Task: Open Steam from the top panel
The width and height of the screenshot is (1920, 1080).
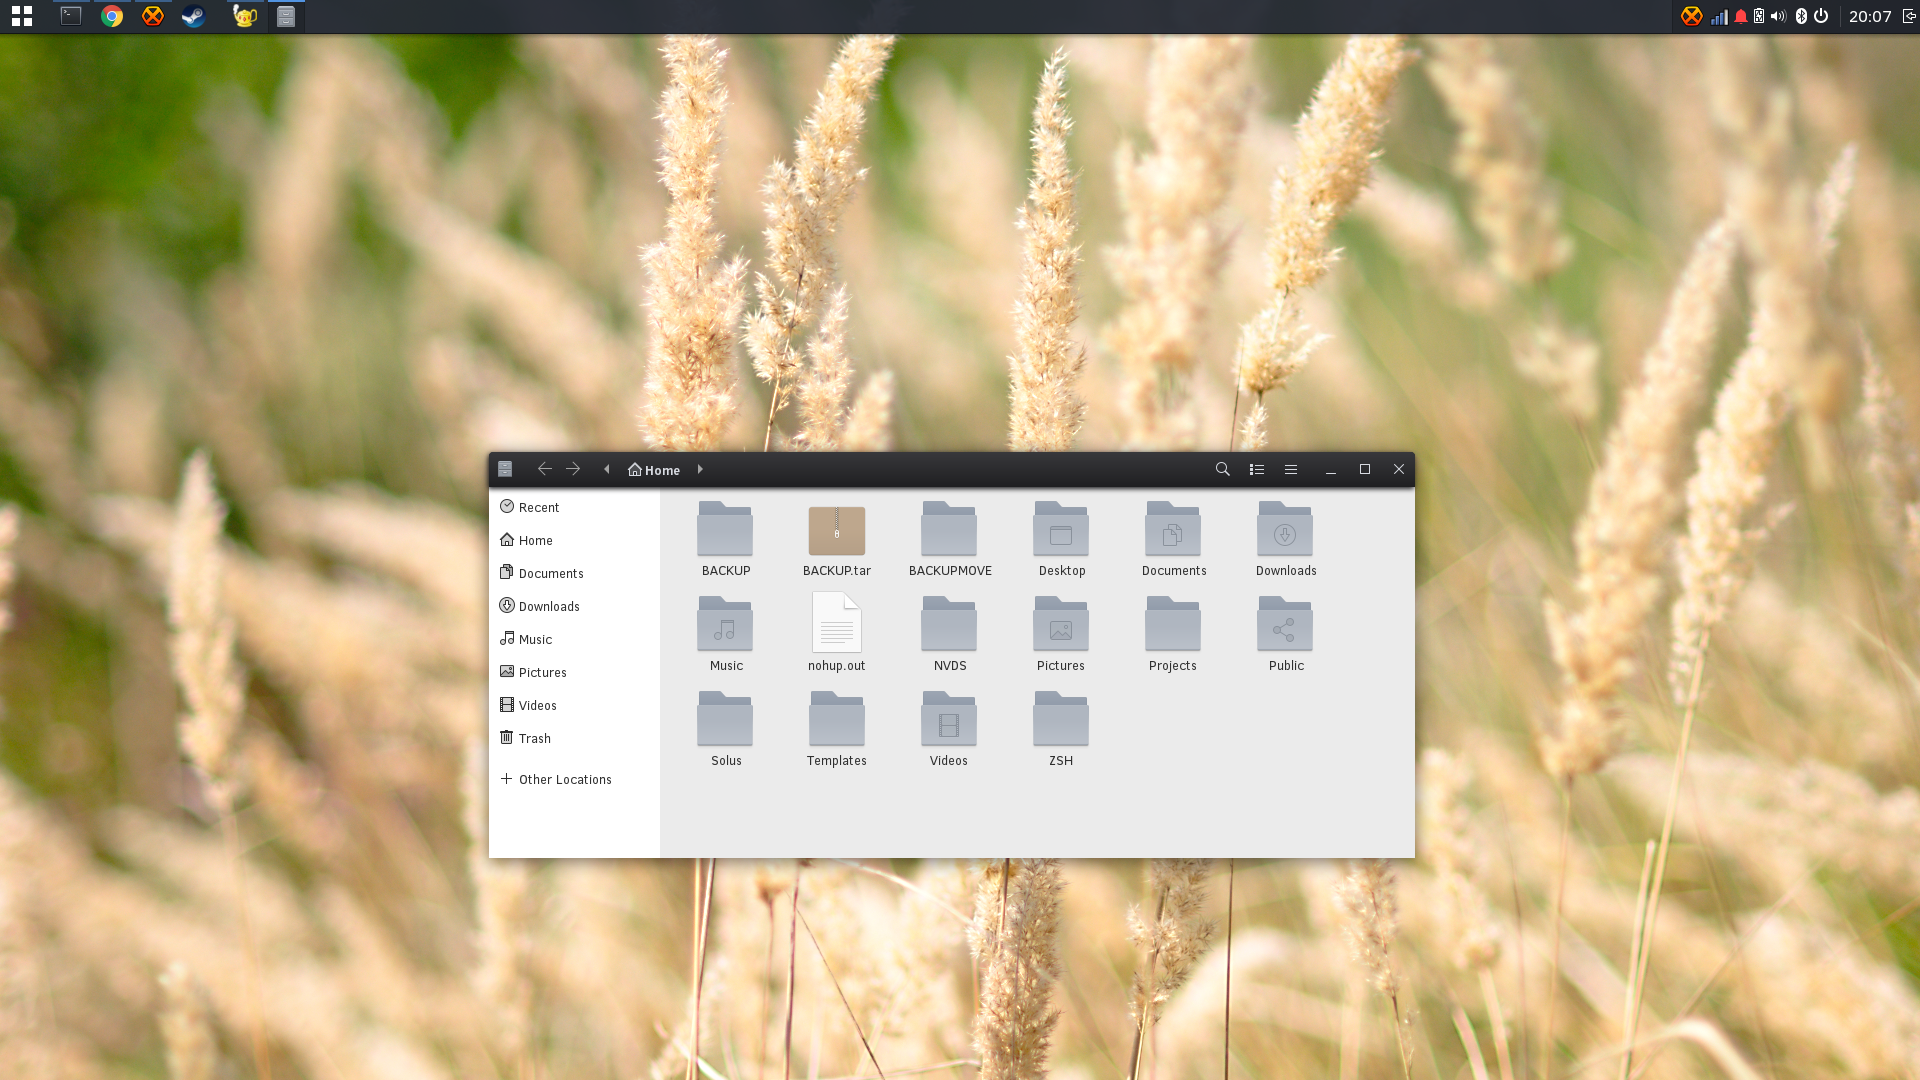Action: pos(193,16)
